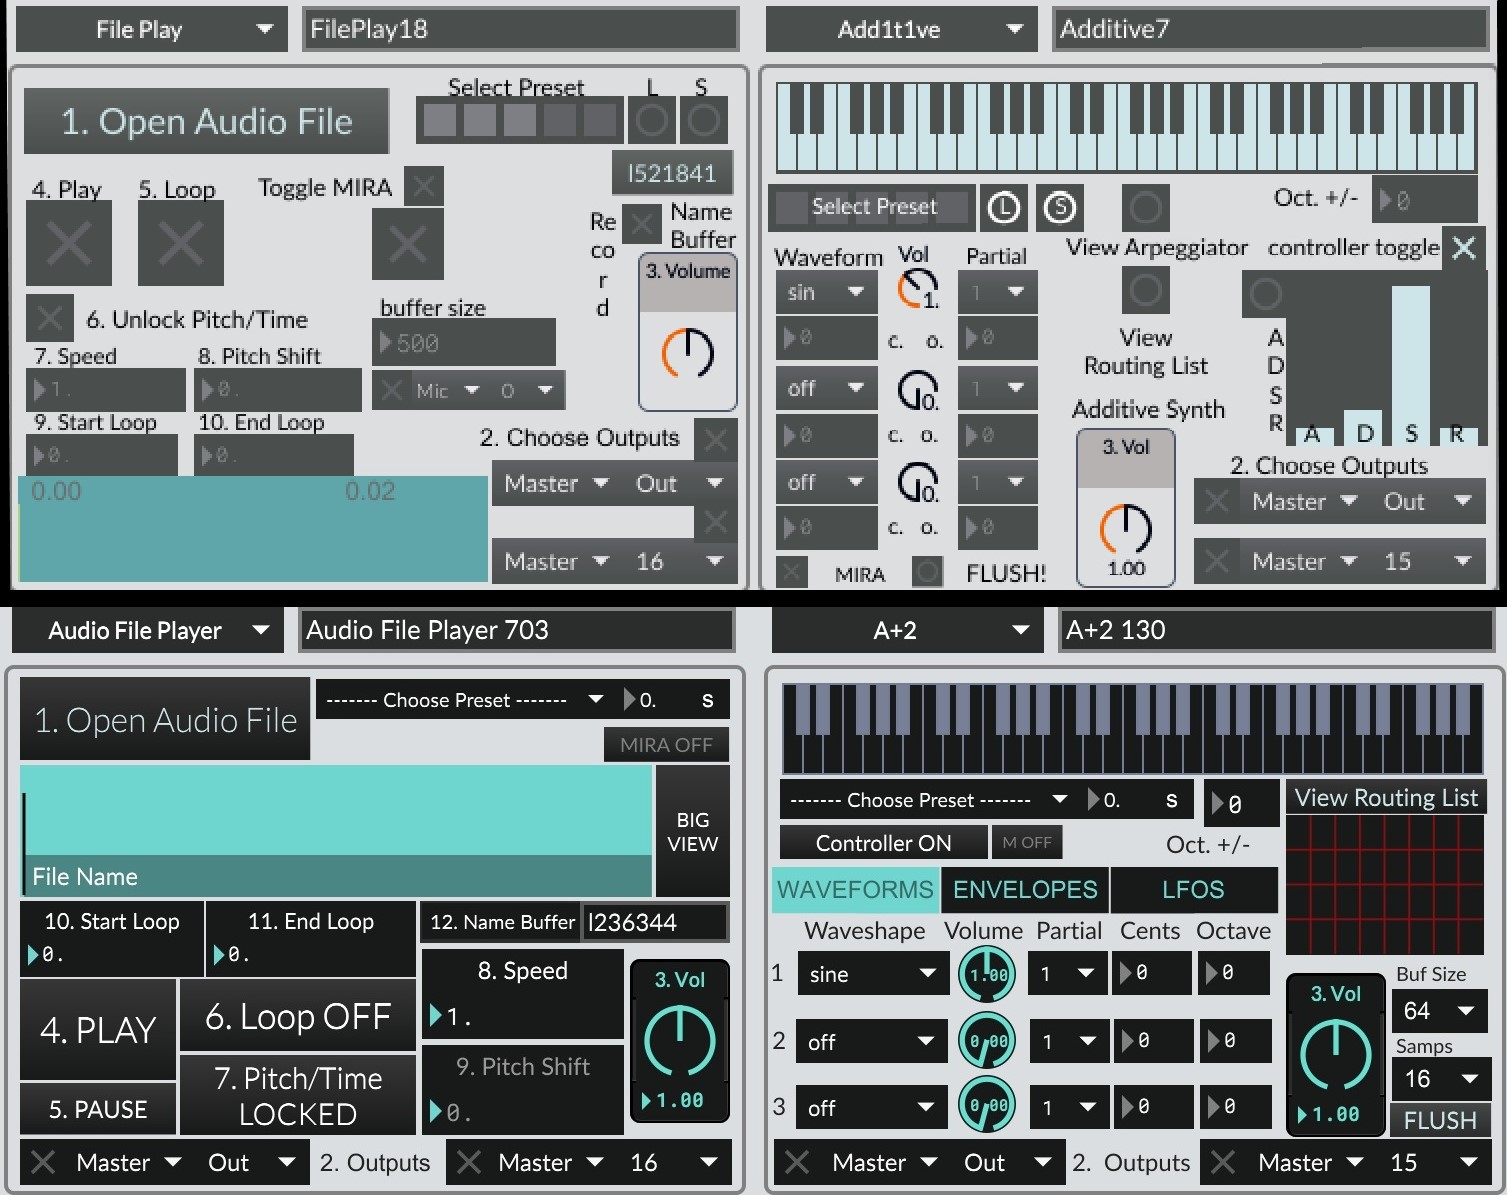This screenshot has width=1507, height=1195.
Task: Open the sine waveshape dropdown in row 1
Action: click(872, 974)
